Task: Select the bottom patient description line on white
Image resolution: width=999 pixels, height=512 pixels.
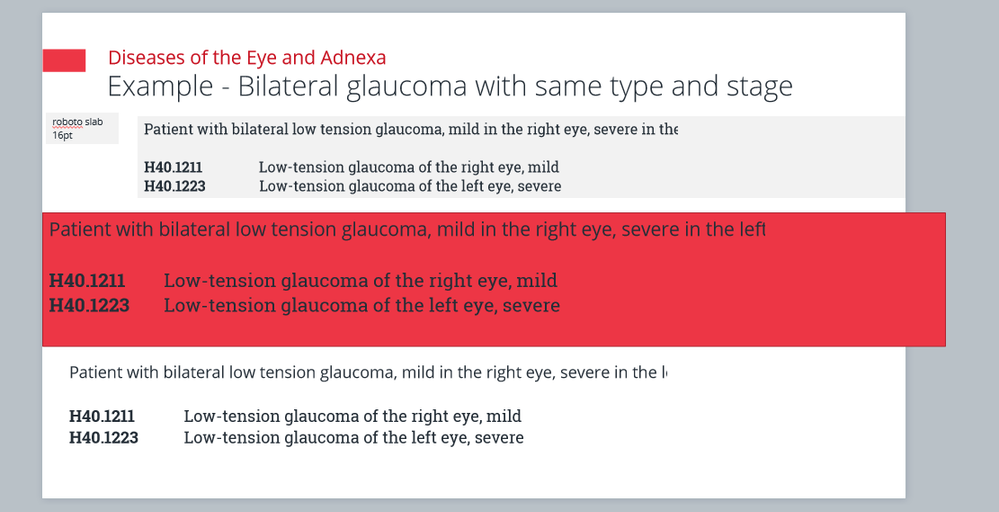Action: point(368,373)
